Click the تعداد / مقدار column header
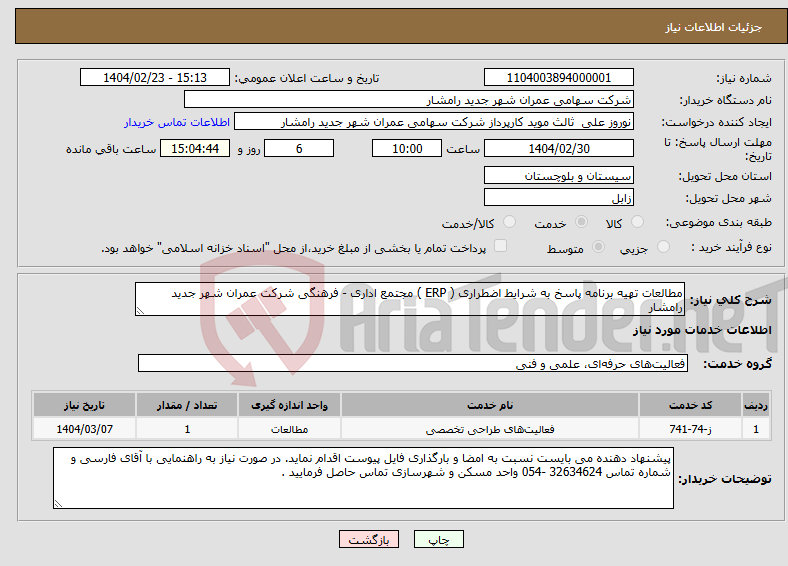The height and width of the screenshot is (566, 788). (187, 405)
